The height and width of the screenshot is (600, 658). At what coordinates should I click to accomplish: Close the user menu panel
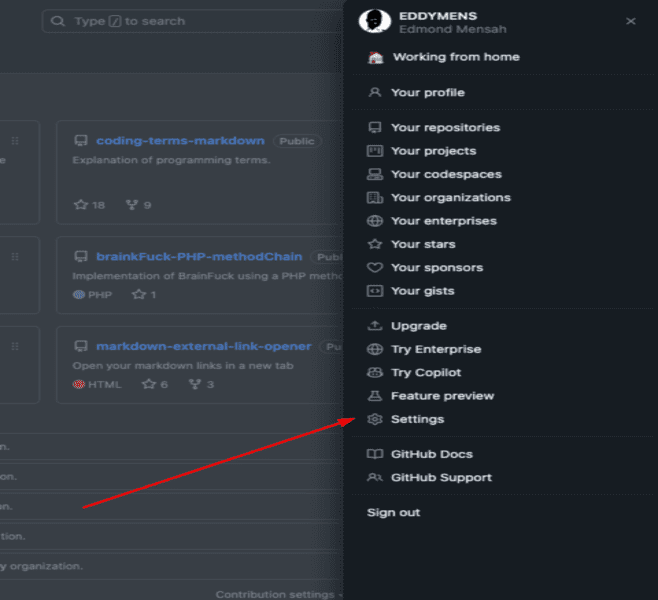[630, 21]
